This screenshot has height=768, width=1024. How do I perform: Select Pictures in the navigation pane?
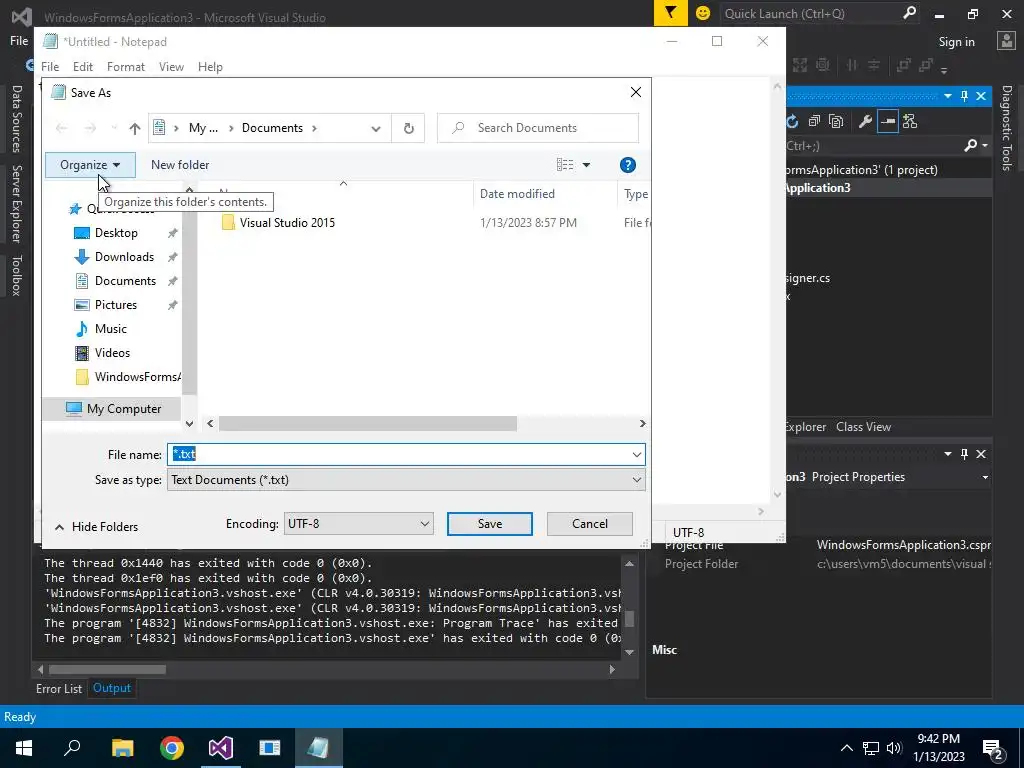[116, 305]
